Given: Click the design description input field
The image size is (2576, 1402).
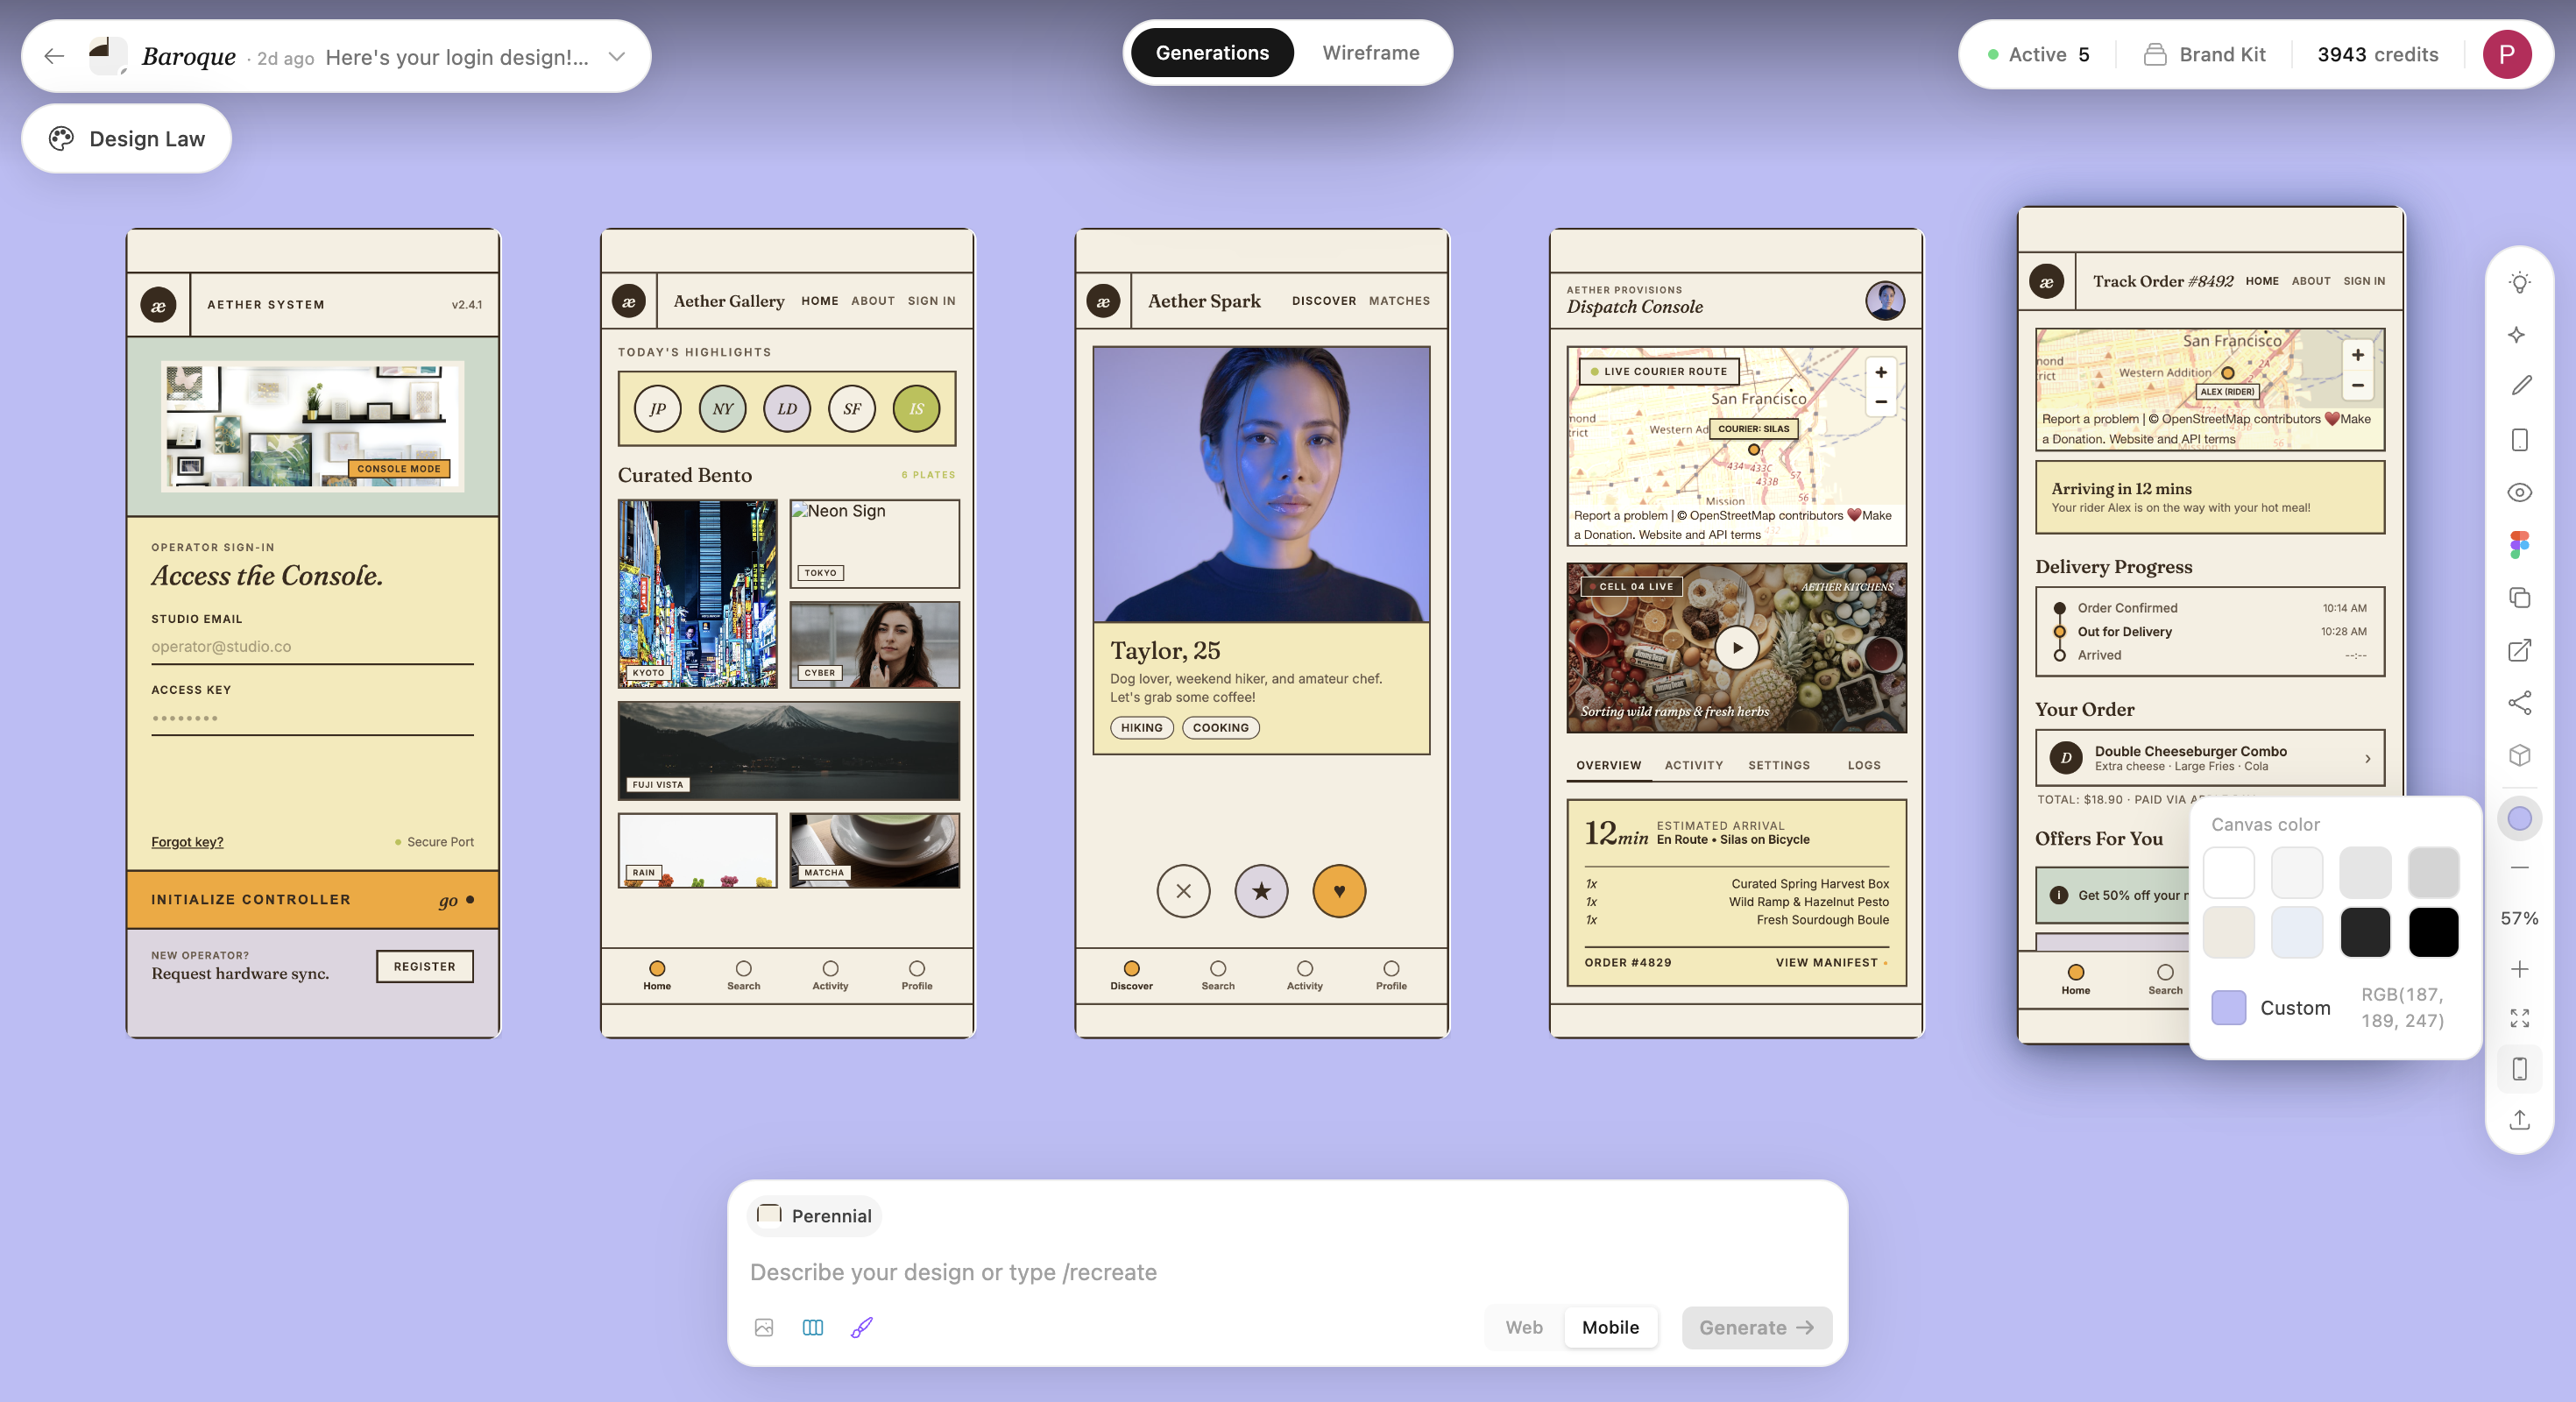Looking at the screenshot, I should point(1287,1272).
